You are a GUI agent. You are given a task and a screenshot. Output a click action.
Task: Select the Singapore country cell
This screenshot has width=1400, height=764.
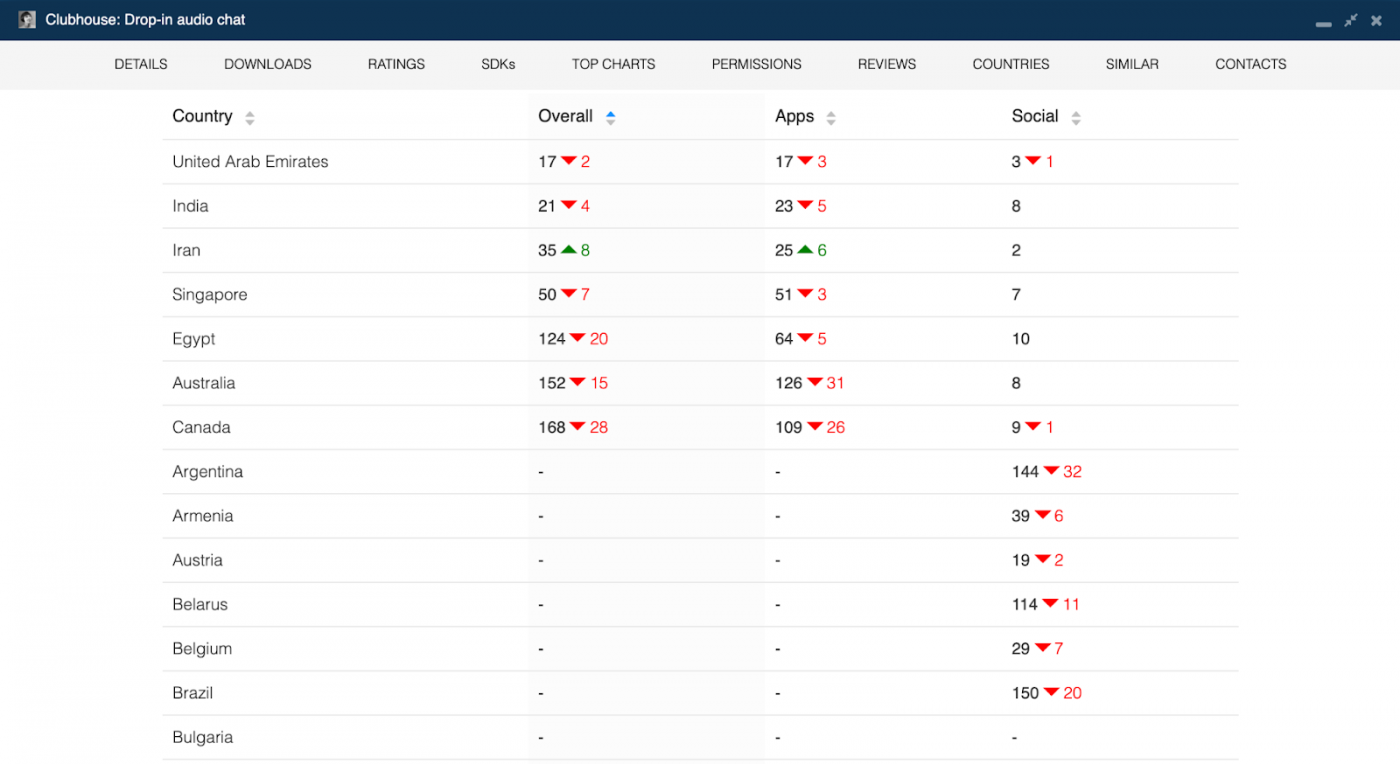(210, 295)
